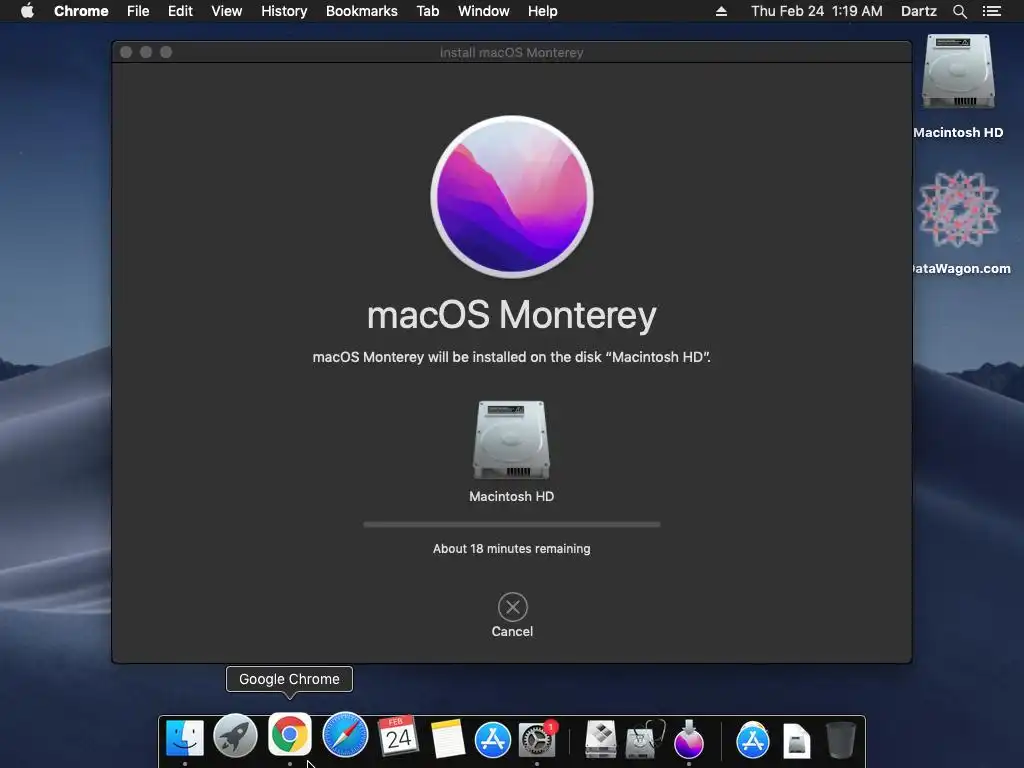Open Boot Camp Assistant dock icon
This screenshot has height=768, width=1024.
click(x=601, y=739)
